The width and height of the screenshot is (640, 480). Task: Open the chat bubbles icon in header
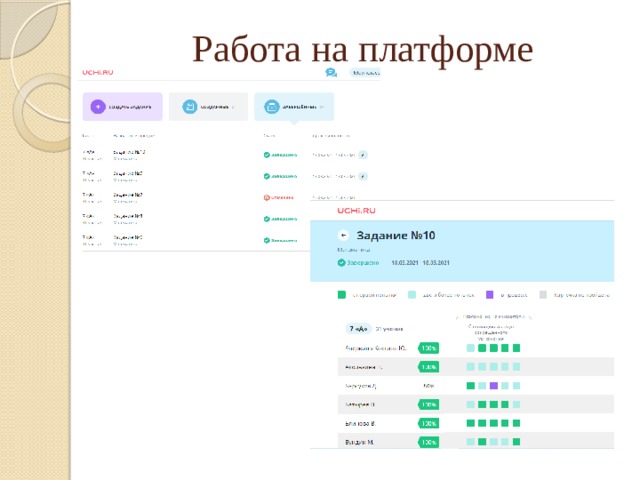331,73
